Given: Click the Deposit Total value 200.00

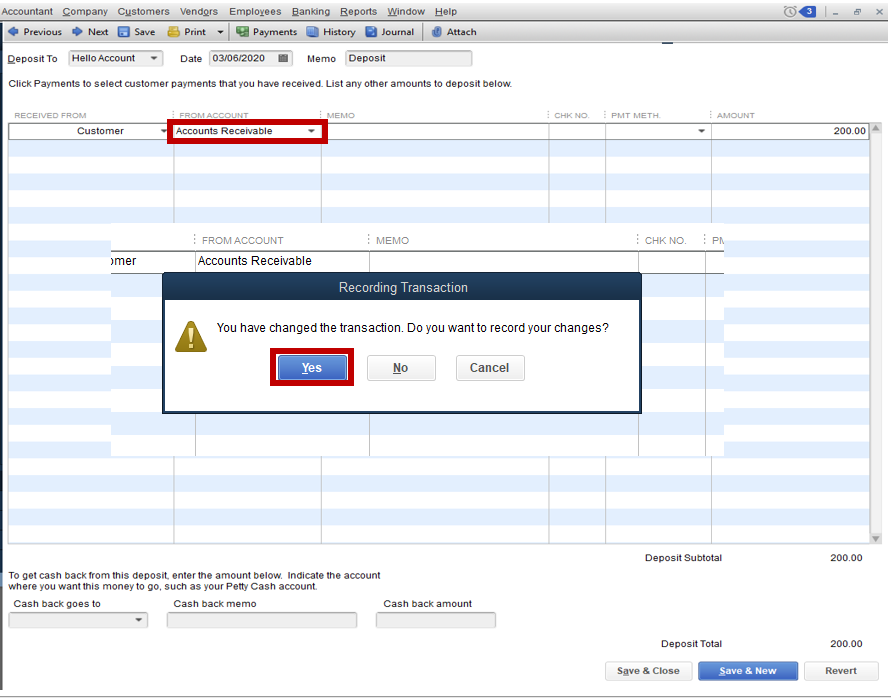Looking at the screenshot, I should coord(846,643).
